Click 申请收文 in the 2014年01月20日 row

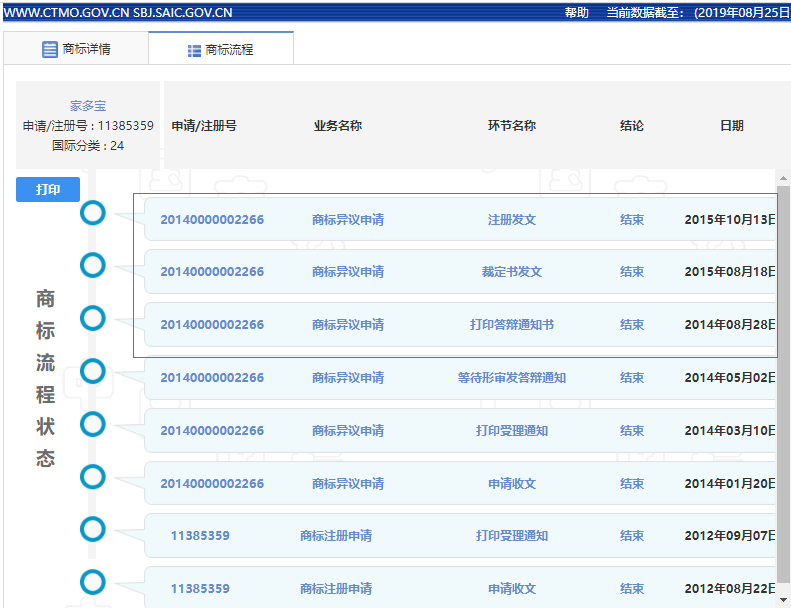click(x=512, y=483)
